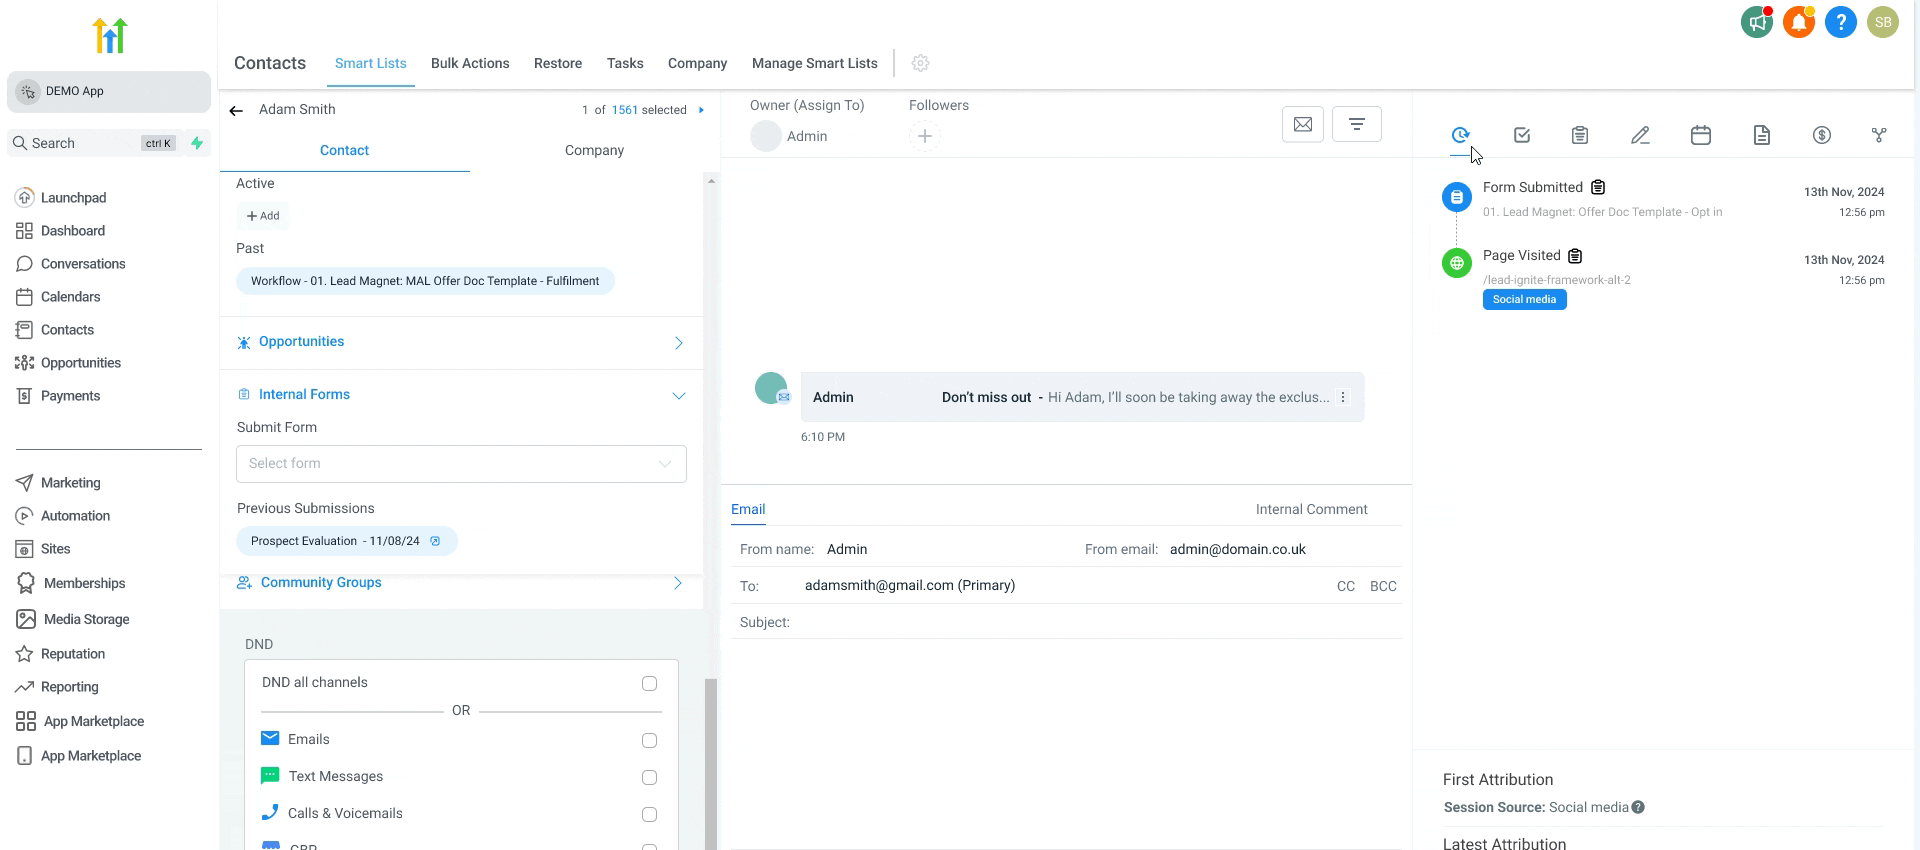
Task: Collapse the Internal Forms section
Action: click(x=679, y=396)
